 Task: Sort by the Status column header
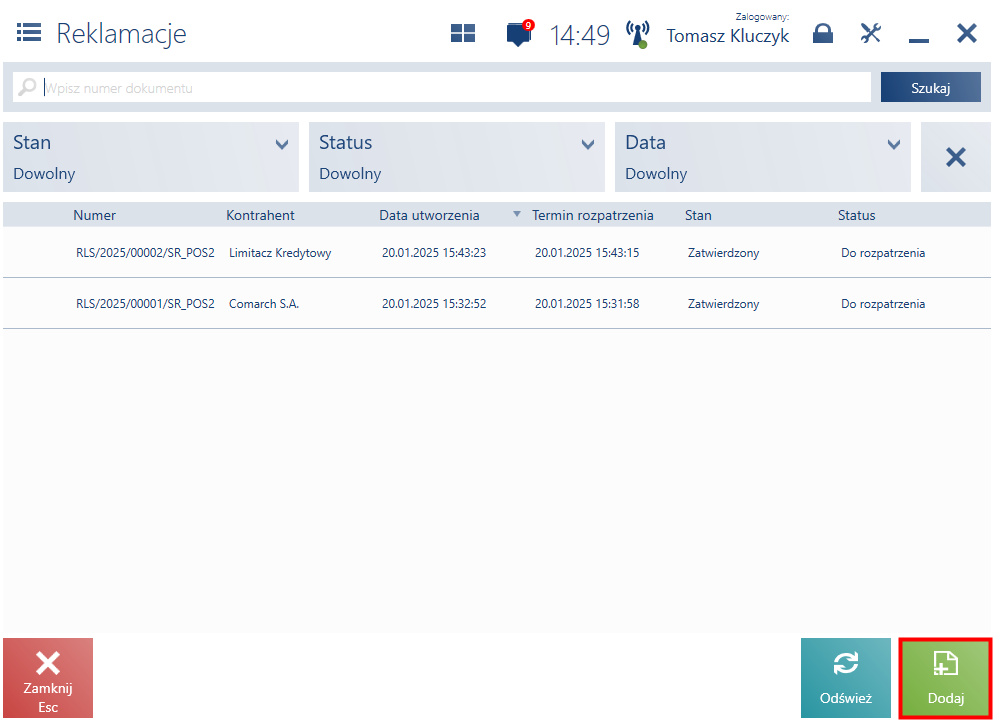coord(857,215)
